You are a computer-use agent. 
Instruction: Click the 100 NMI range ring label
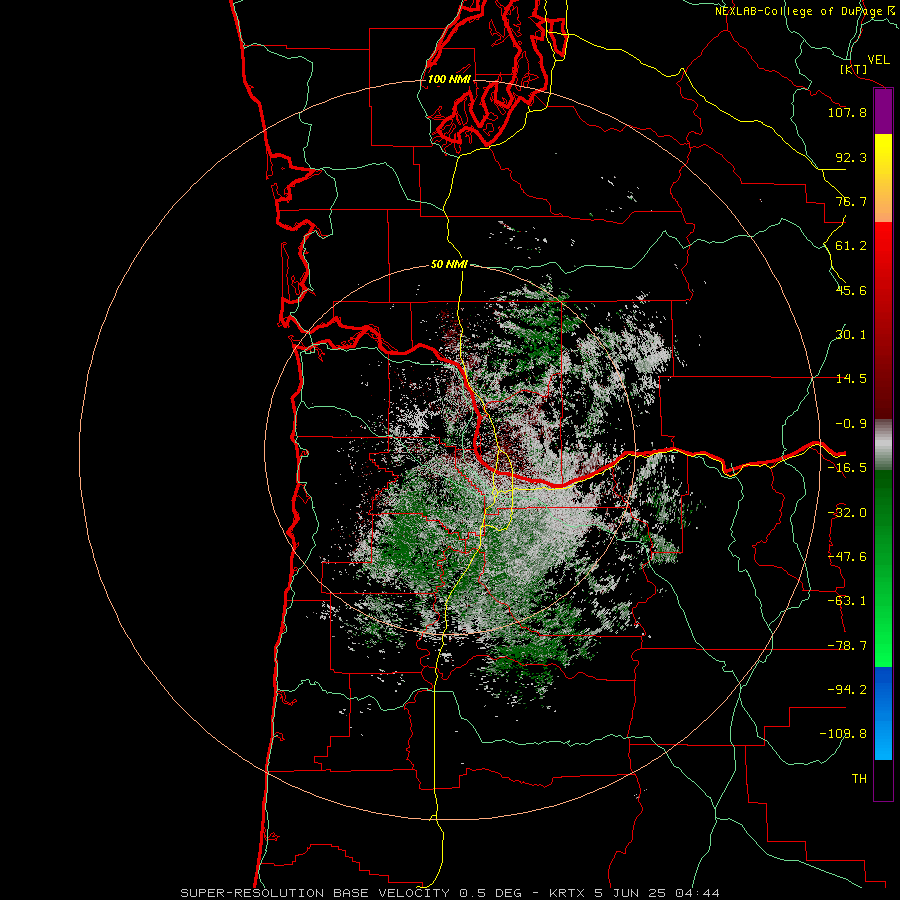[449, 79]
